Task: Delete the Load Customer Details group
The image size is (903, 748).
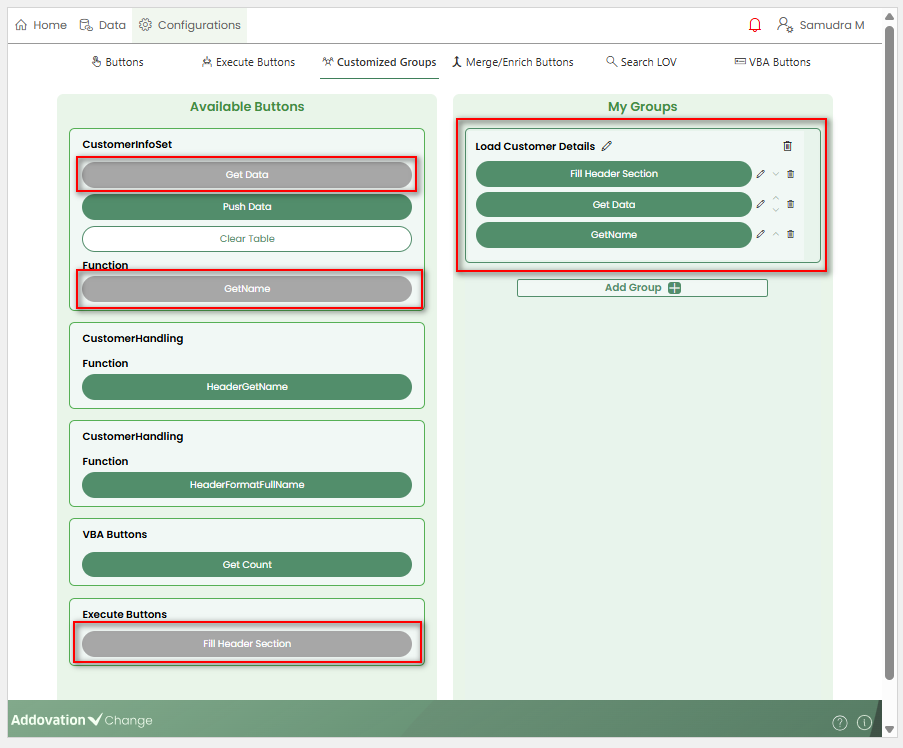Action: click(x=787, y=146)
